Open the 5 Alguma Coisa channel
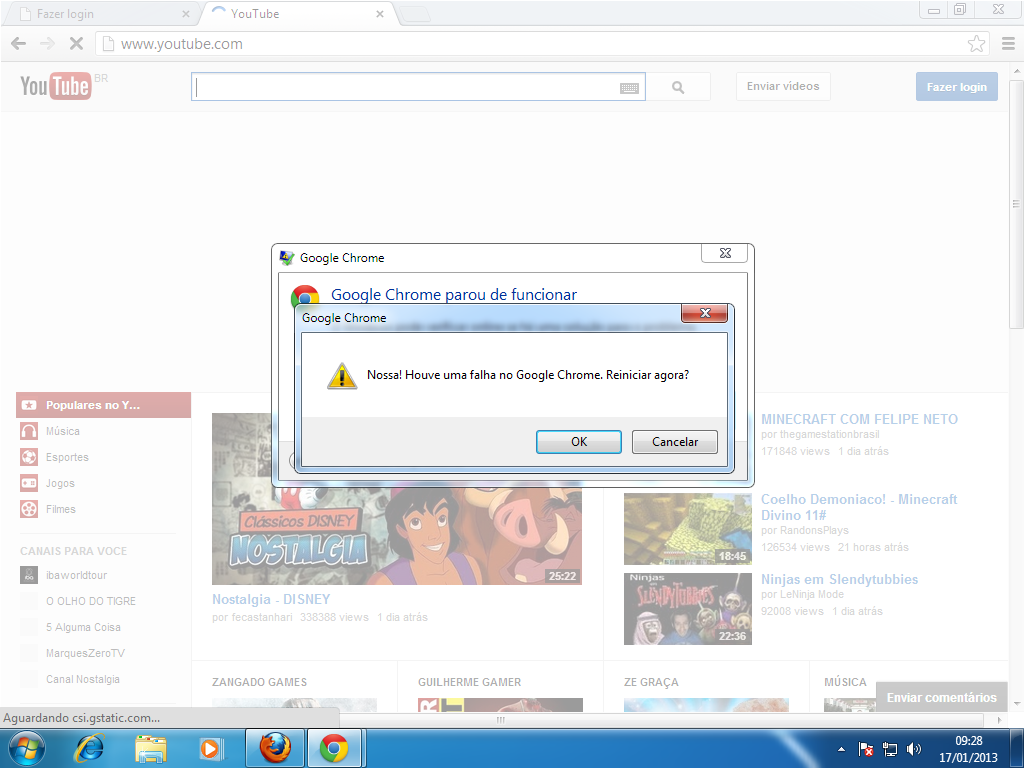The height and width of the screenshot is (768, 1024). (x=83, y=627)
